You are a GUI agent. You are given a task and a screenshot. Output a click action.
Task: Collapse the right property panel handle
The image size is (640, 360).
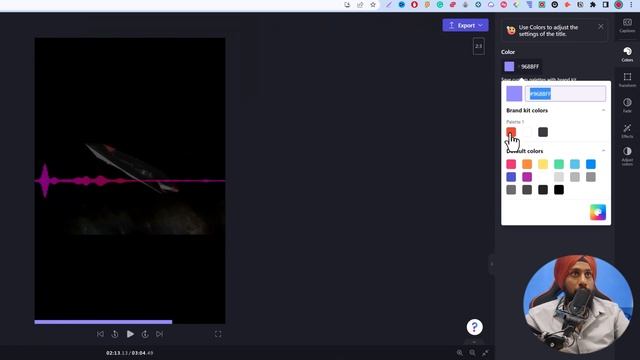491,264
